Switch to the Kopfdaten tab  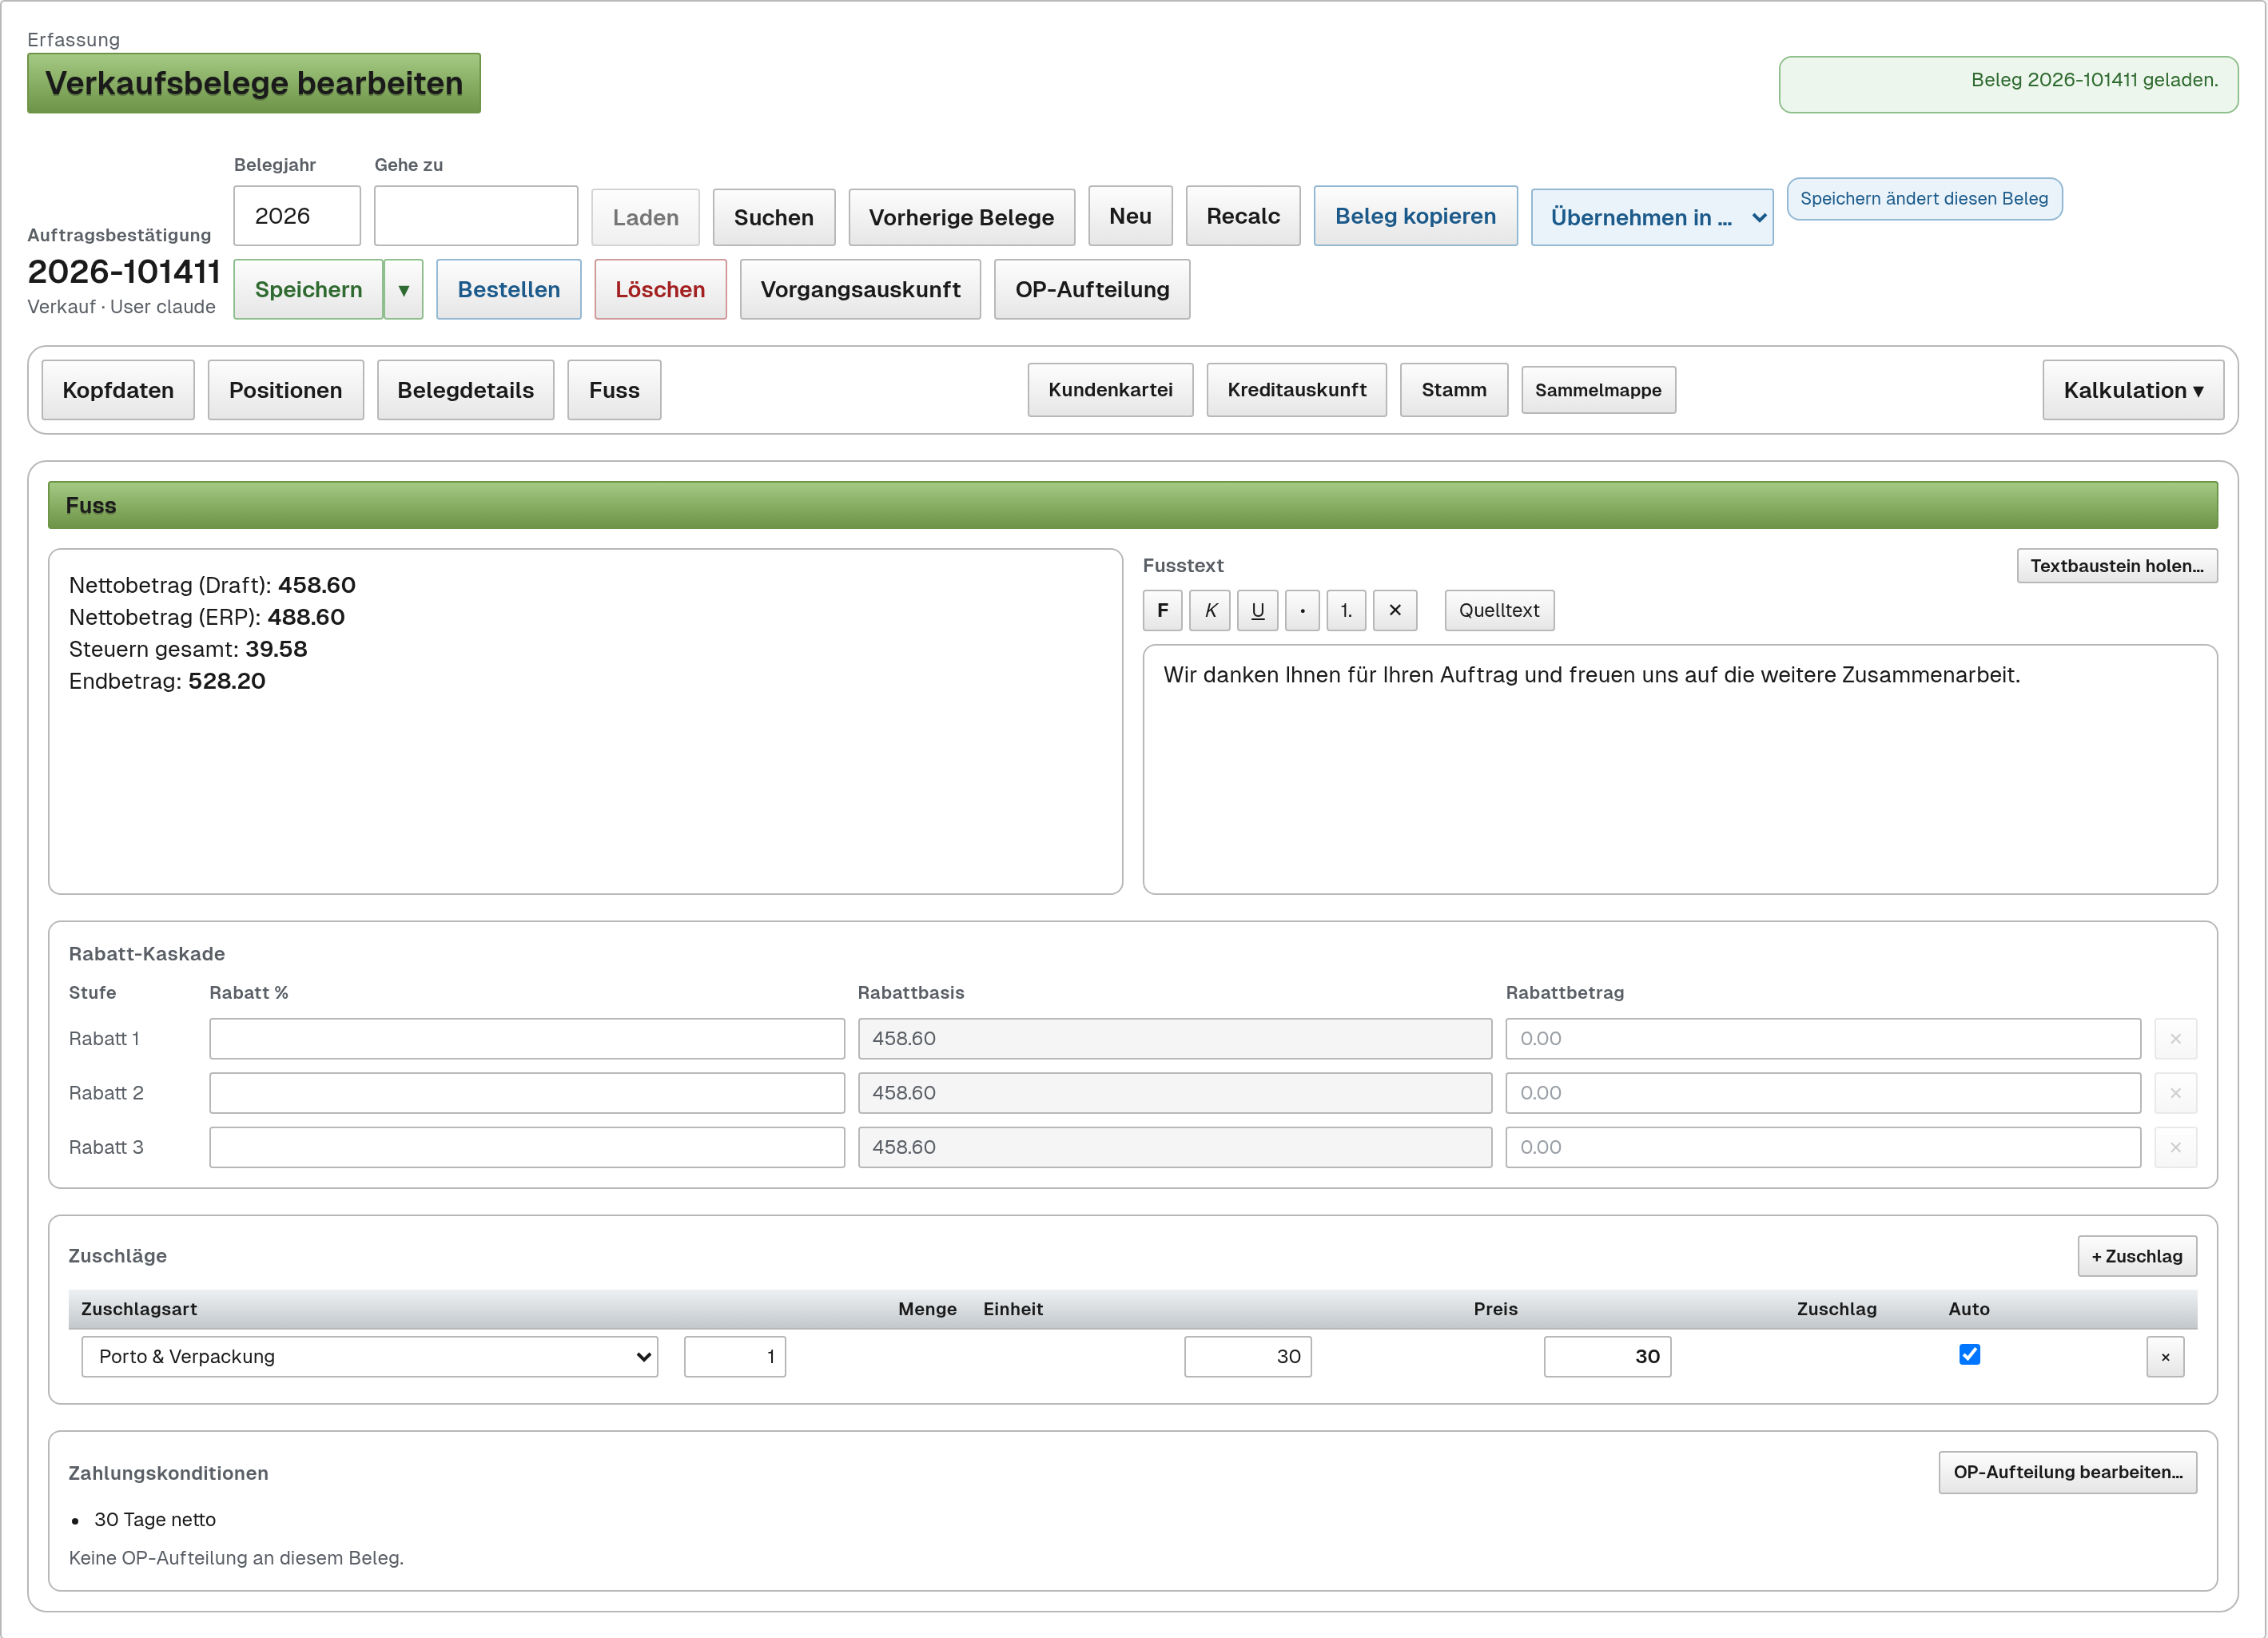(118, 390)
